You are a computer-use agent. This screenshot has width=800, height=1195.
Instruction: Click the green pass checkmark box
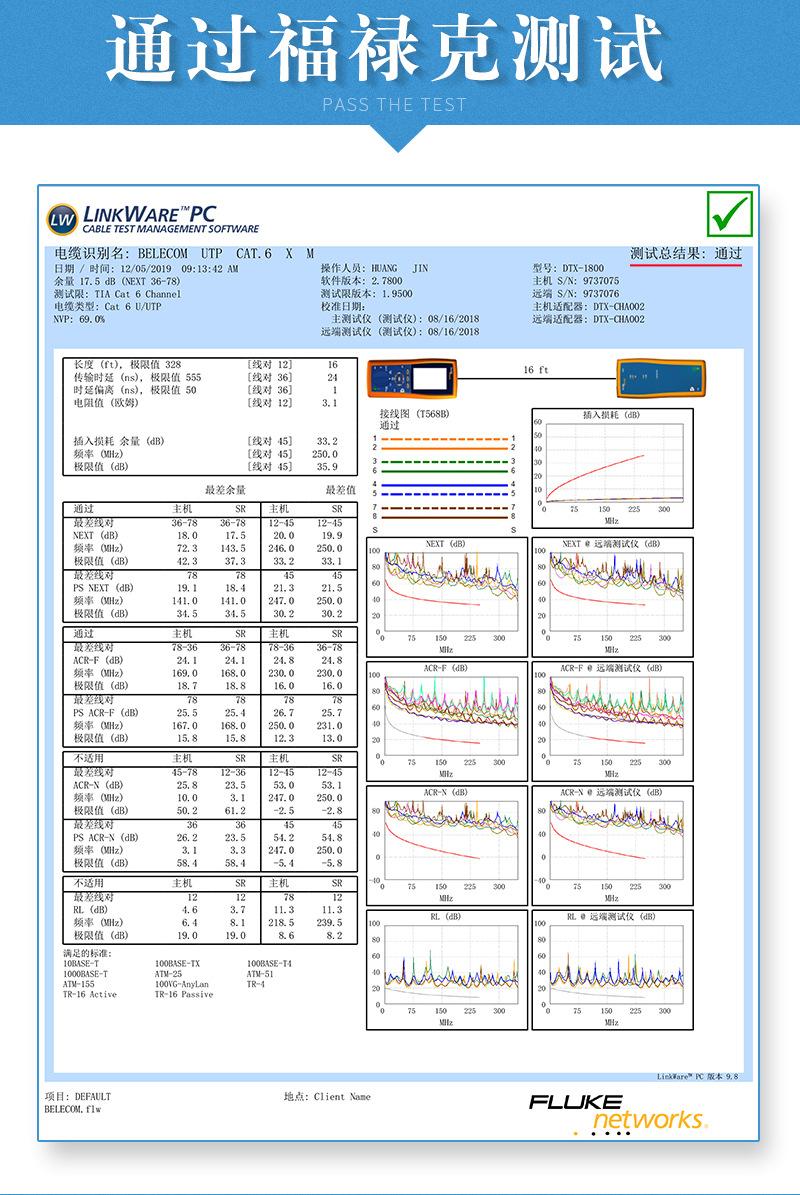click(730, 214)
